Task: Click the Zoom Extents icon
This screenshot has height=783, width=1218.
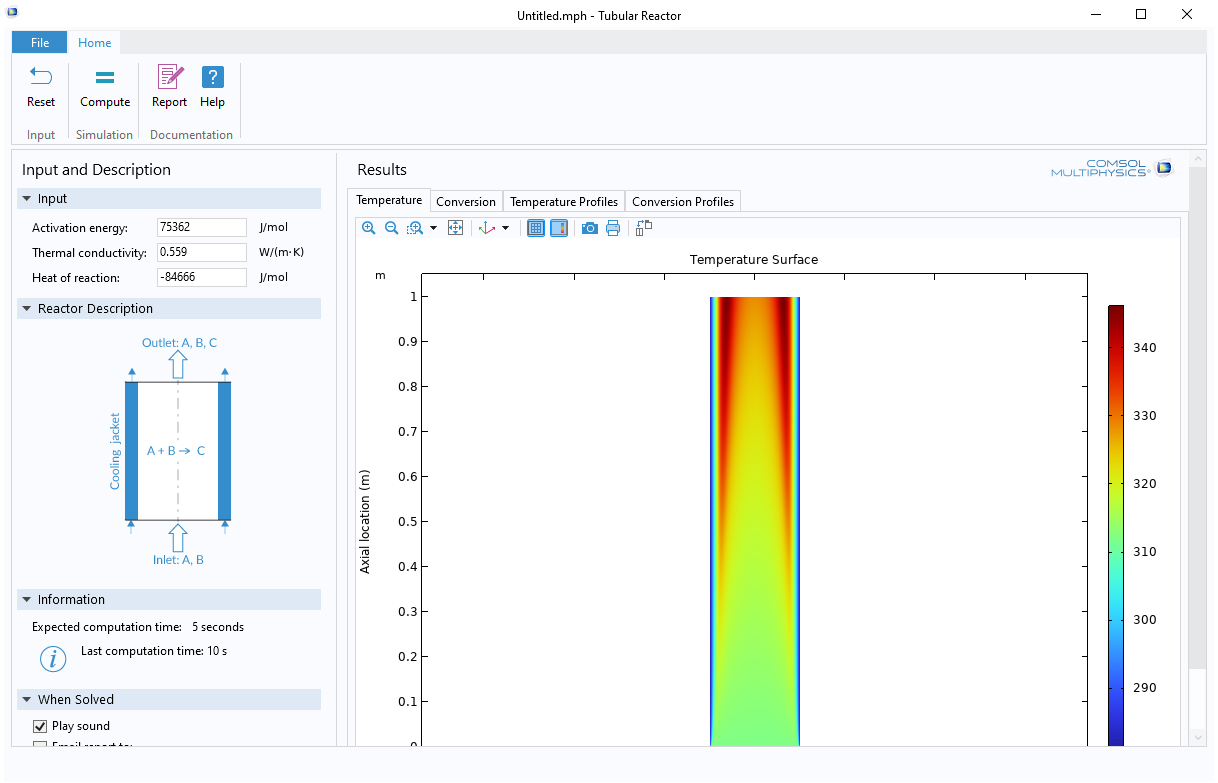Action: (455, 228)
